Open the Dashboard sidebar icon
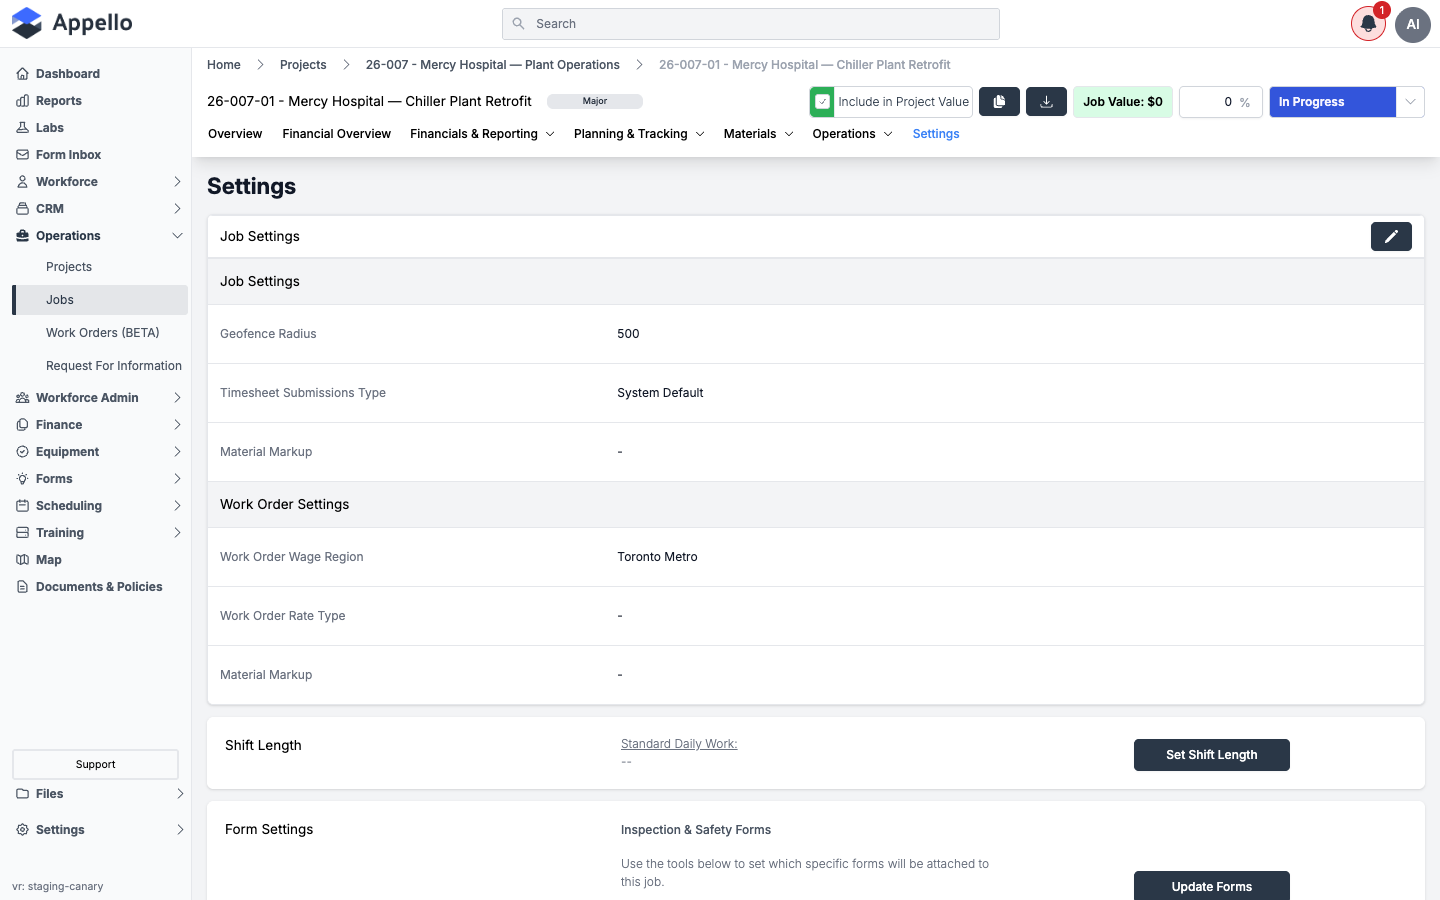Viewport: 1440px width, 900px height. [22, 74]
